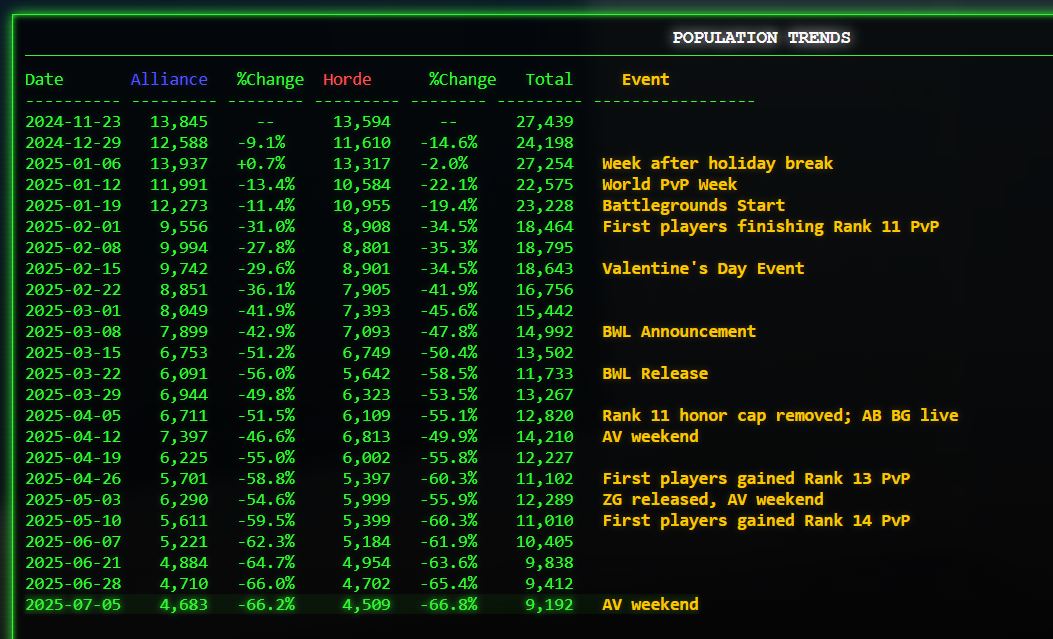This screenshot has width=1053, height=639.
Task: Click Horde value 6,002
Action: tap(367, 458)
